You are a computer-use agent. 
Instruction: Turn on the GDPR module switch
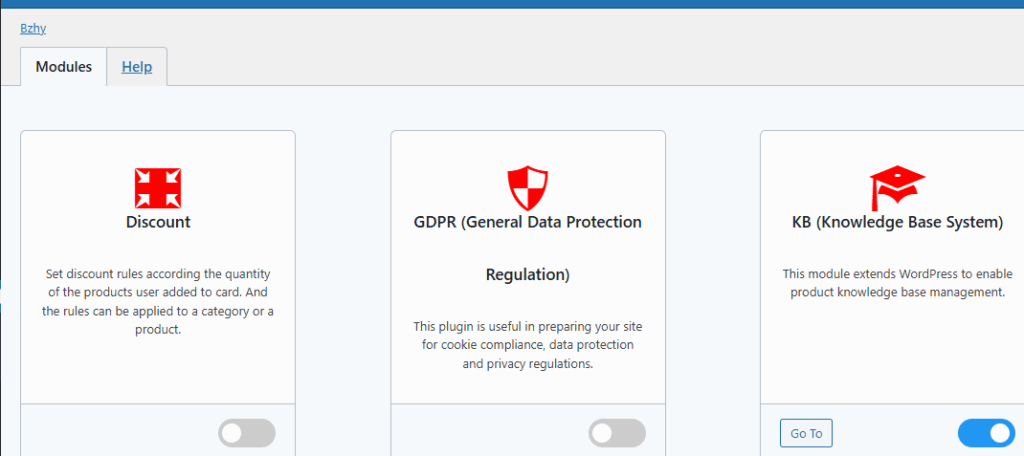pos(617,433)
